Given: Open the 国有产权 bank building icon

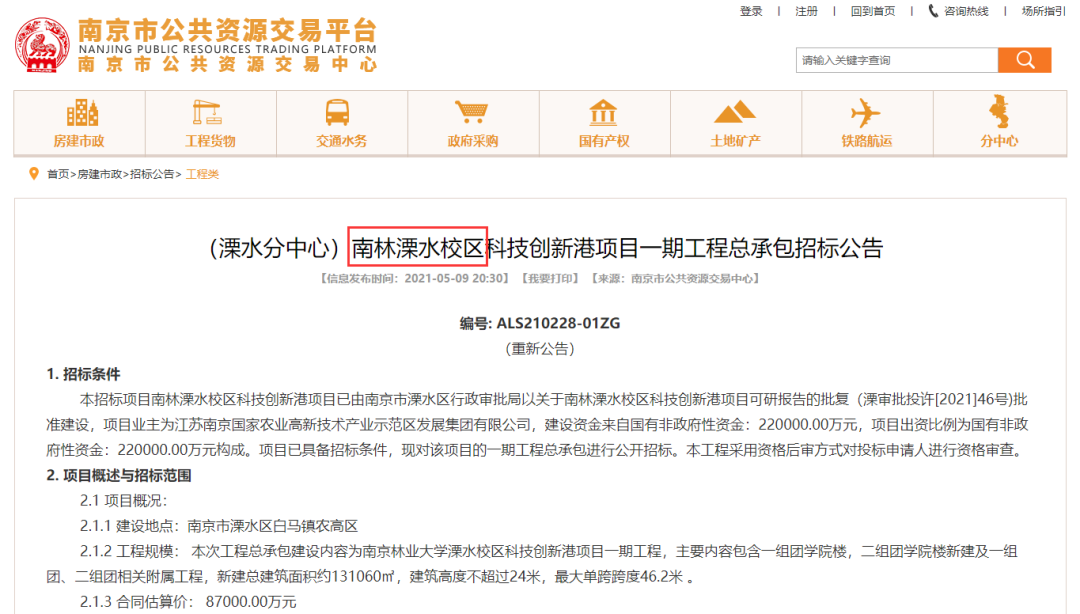Looking at the screenshot, I should click(x=603, y=112).
